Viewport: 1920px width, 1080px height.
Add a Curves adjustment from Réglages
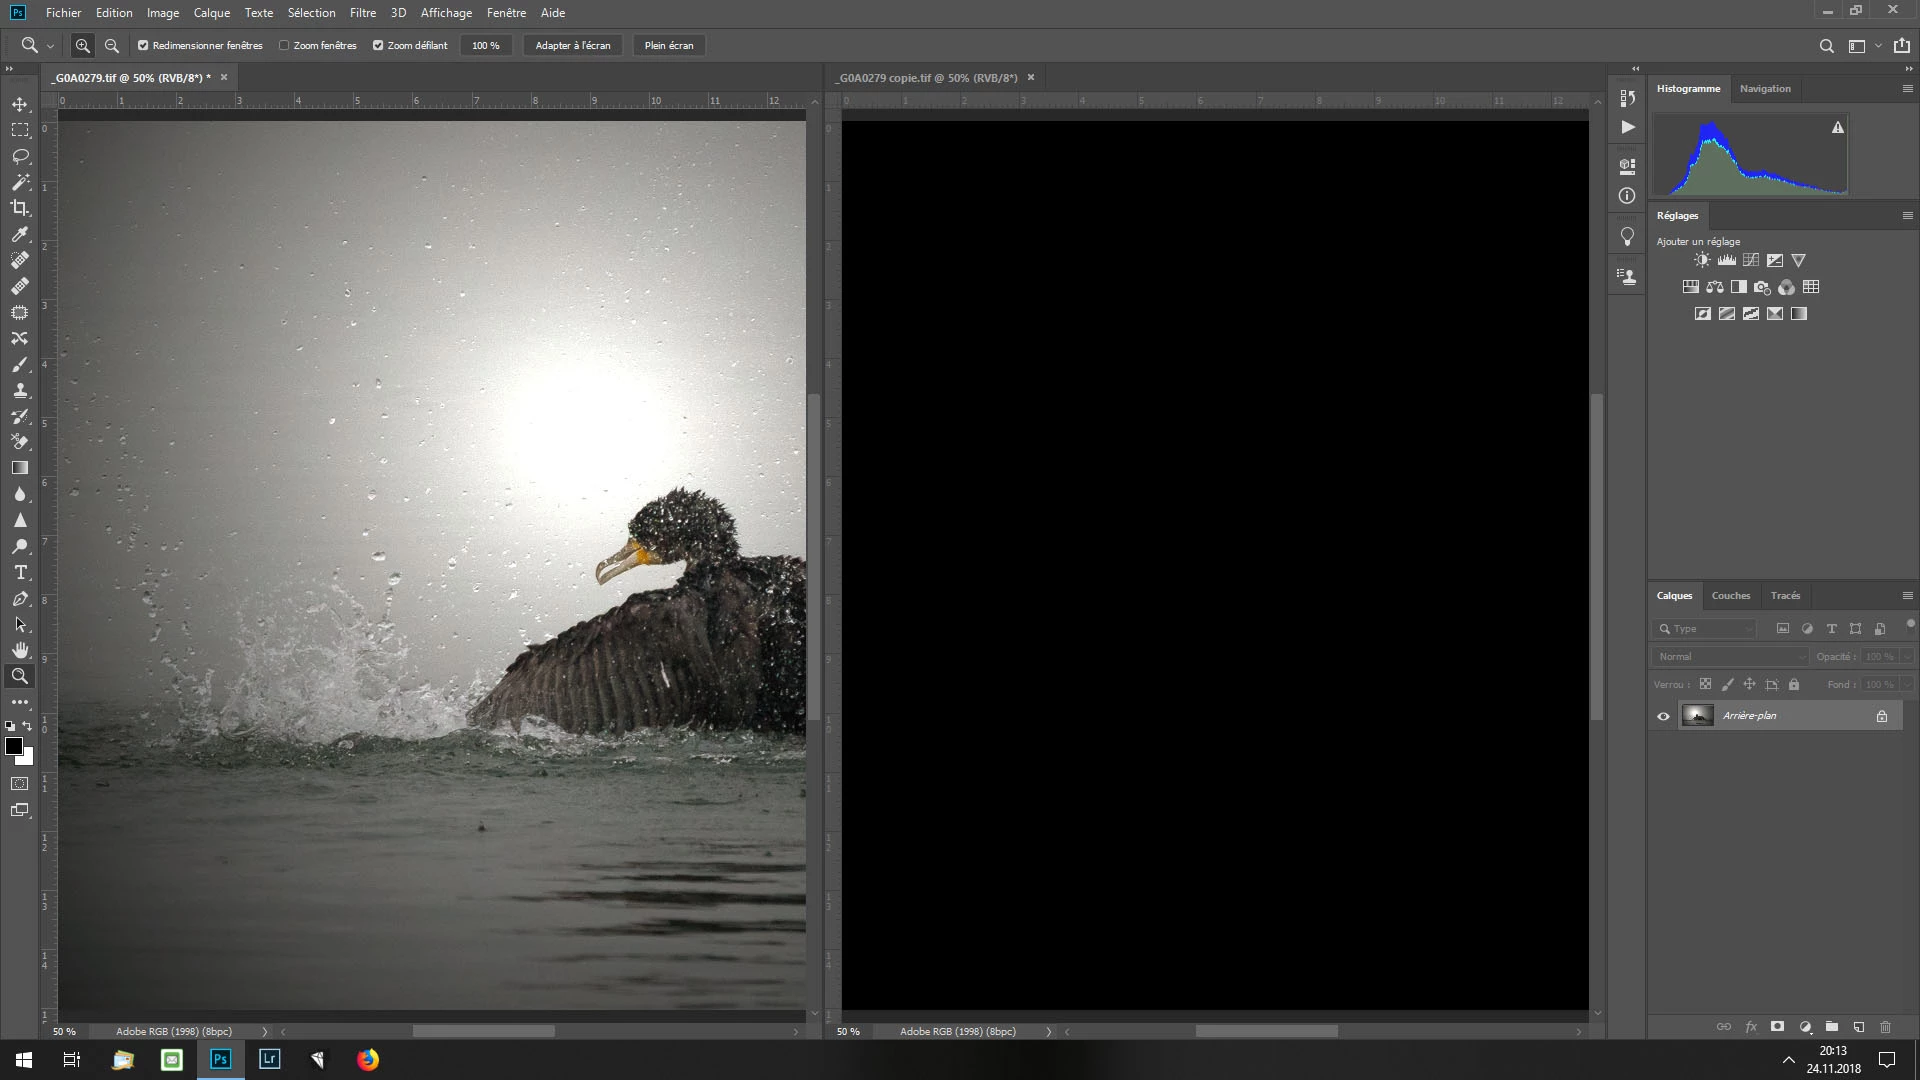(x=1750, y=260)
